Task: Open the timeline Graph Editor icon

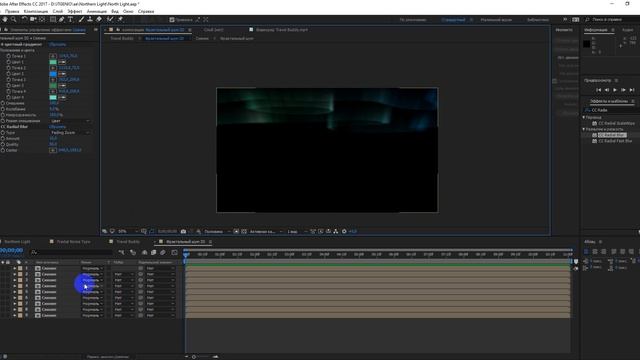Action: (174, 253)
